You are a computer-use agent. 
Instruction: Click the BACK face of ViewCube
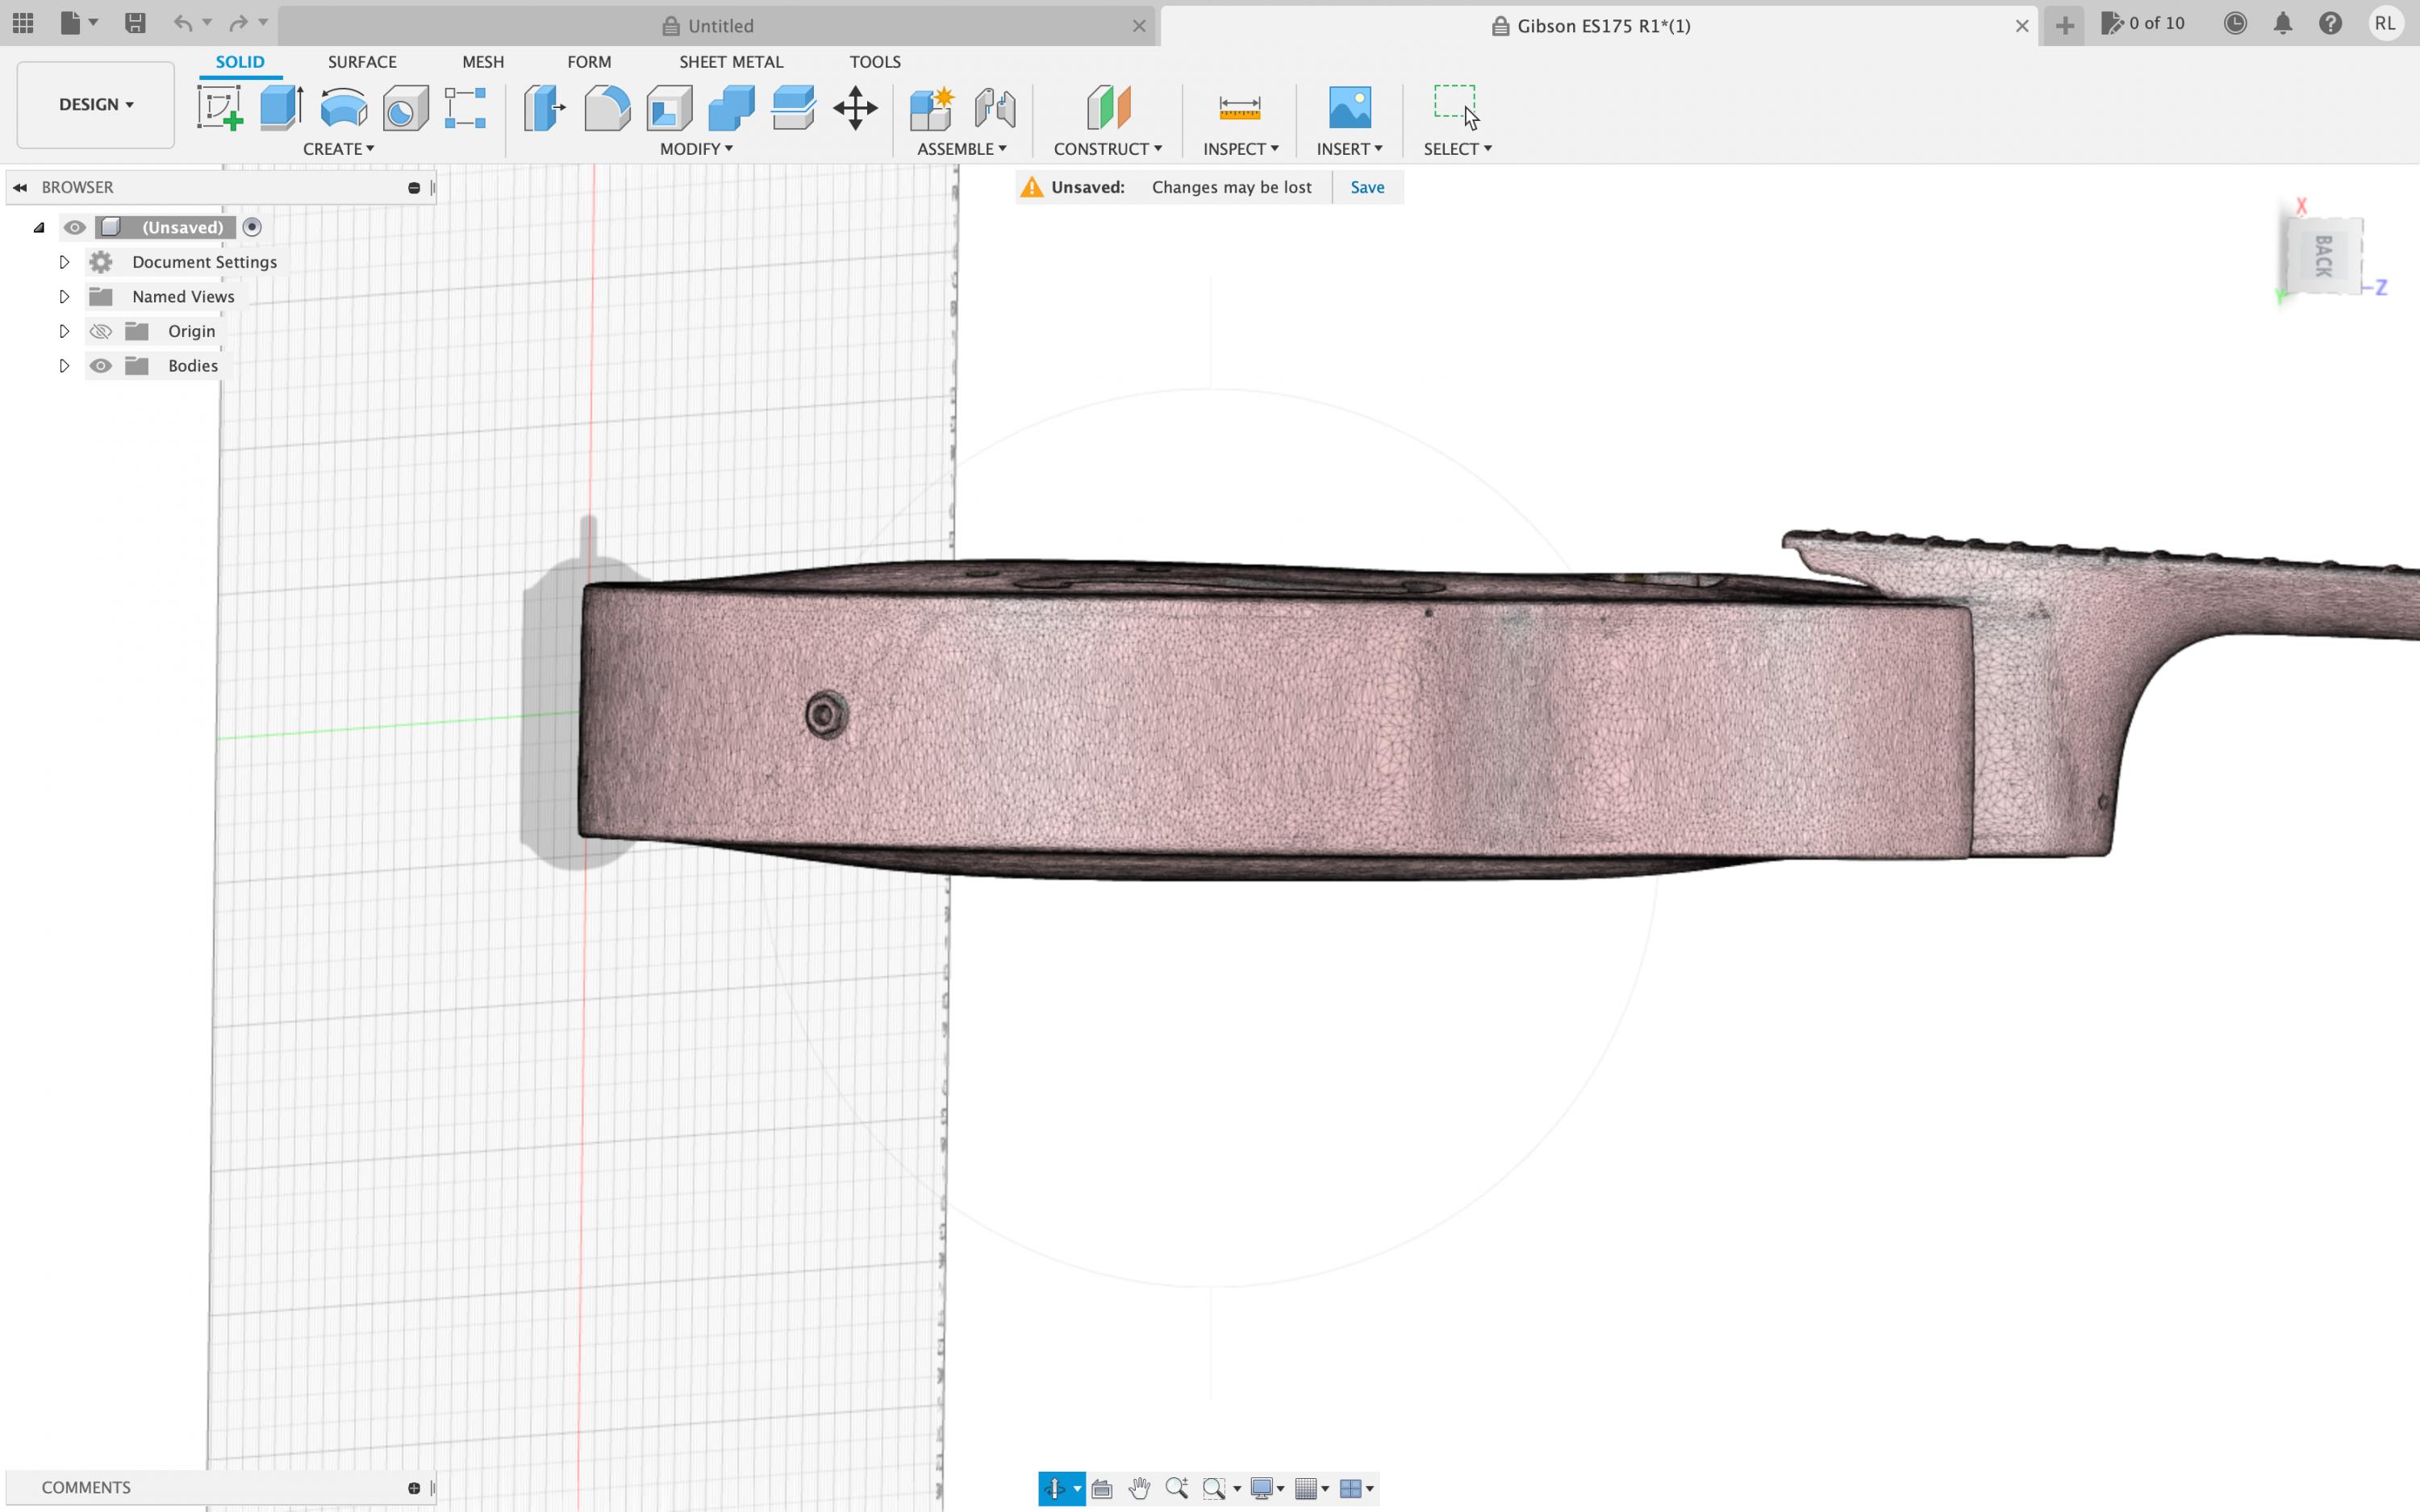2324,256
